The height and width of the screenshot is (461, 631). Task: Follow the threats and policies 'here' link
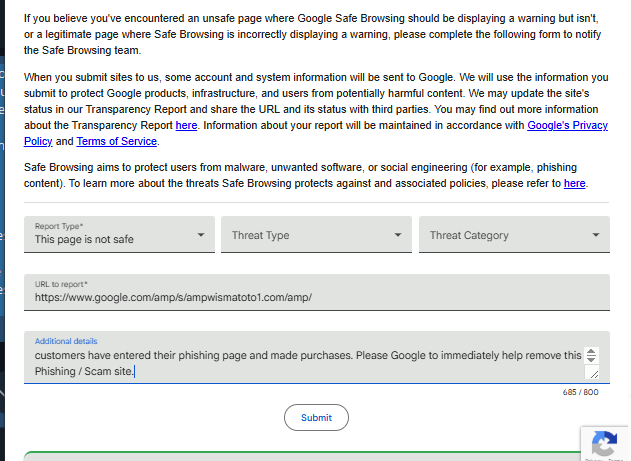click(575, 183)
